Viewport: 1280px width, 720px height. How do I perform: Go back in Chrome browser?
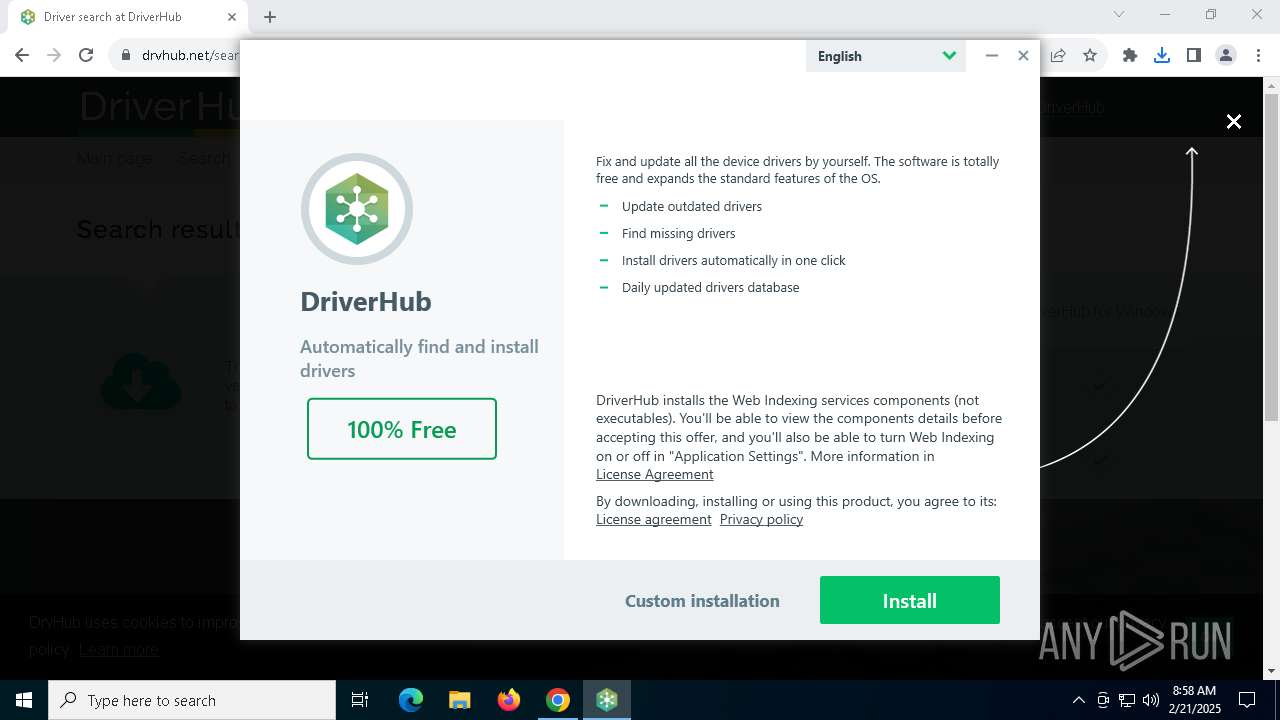[x=22, y=55]
